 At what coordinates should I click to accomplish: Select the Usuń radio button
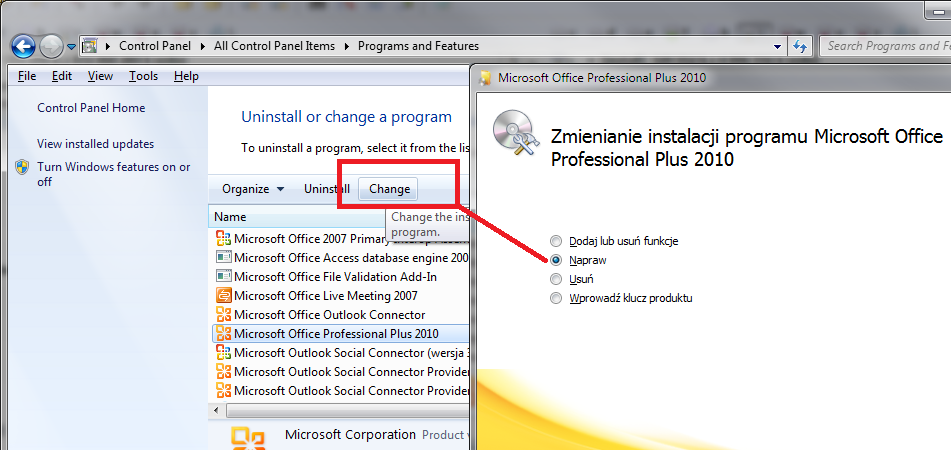[x=556, y=279]
